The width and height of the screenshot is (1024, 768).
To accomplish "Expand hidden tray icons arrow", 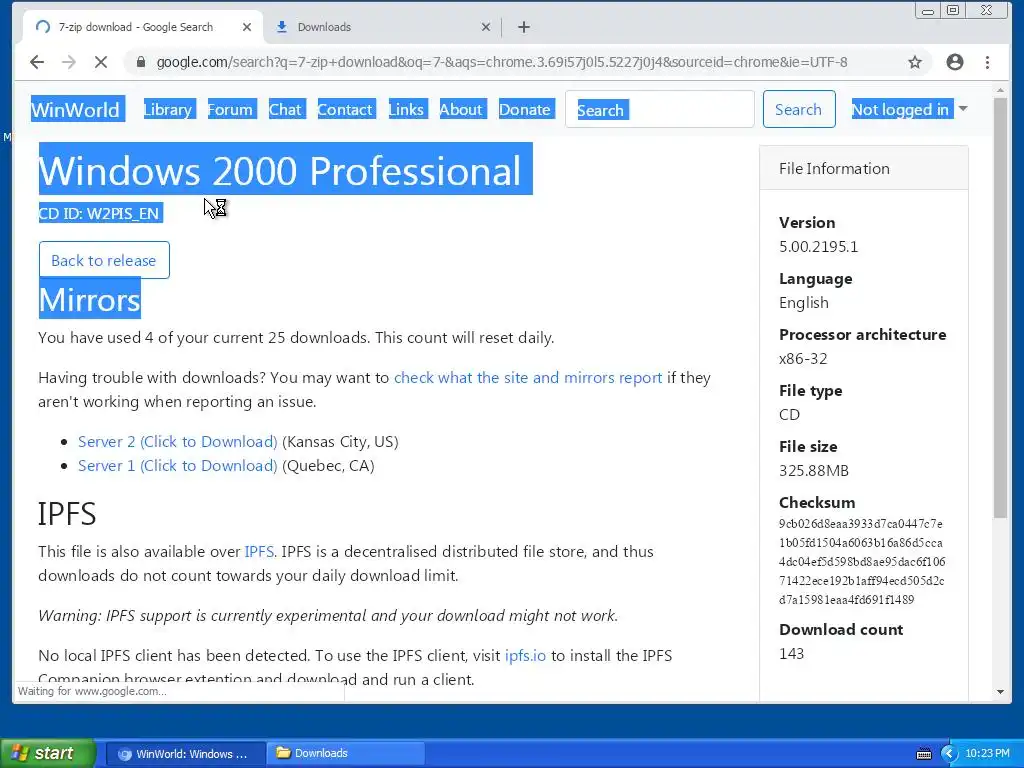I will pos(948,753).
